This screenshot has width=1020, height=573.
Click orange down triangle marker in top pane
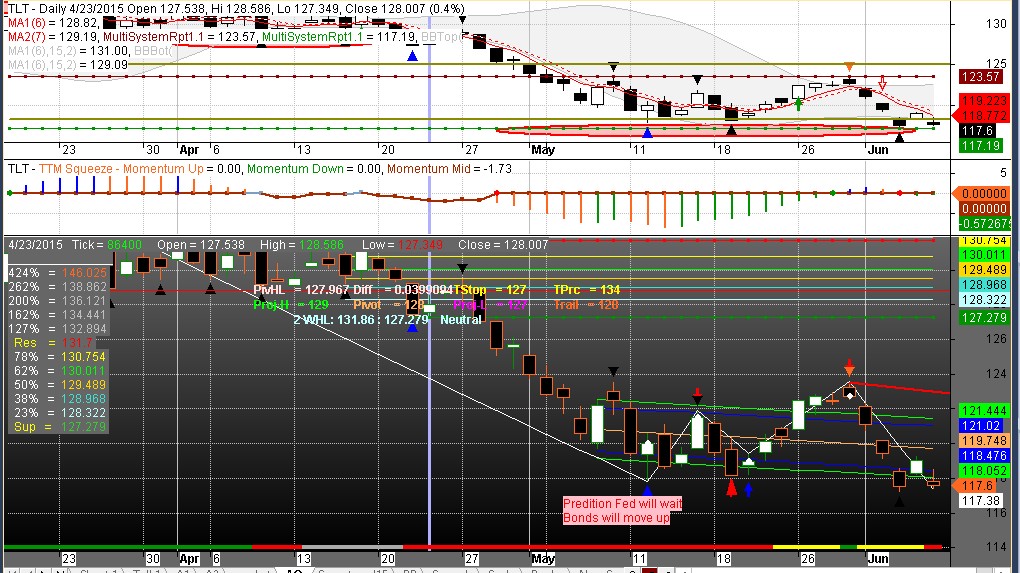849,66
